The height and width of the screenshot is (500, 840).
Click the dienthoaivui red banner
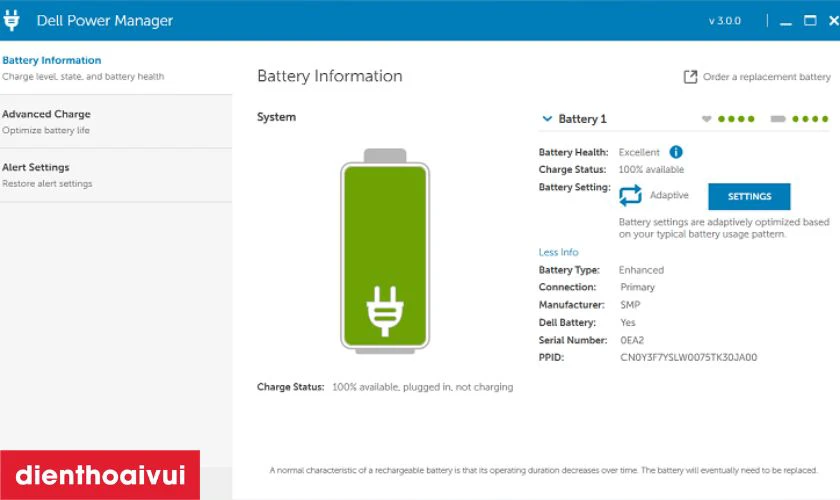100,475
